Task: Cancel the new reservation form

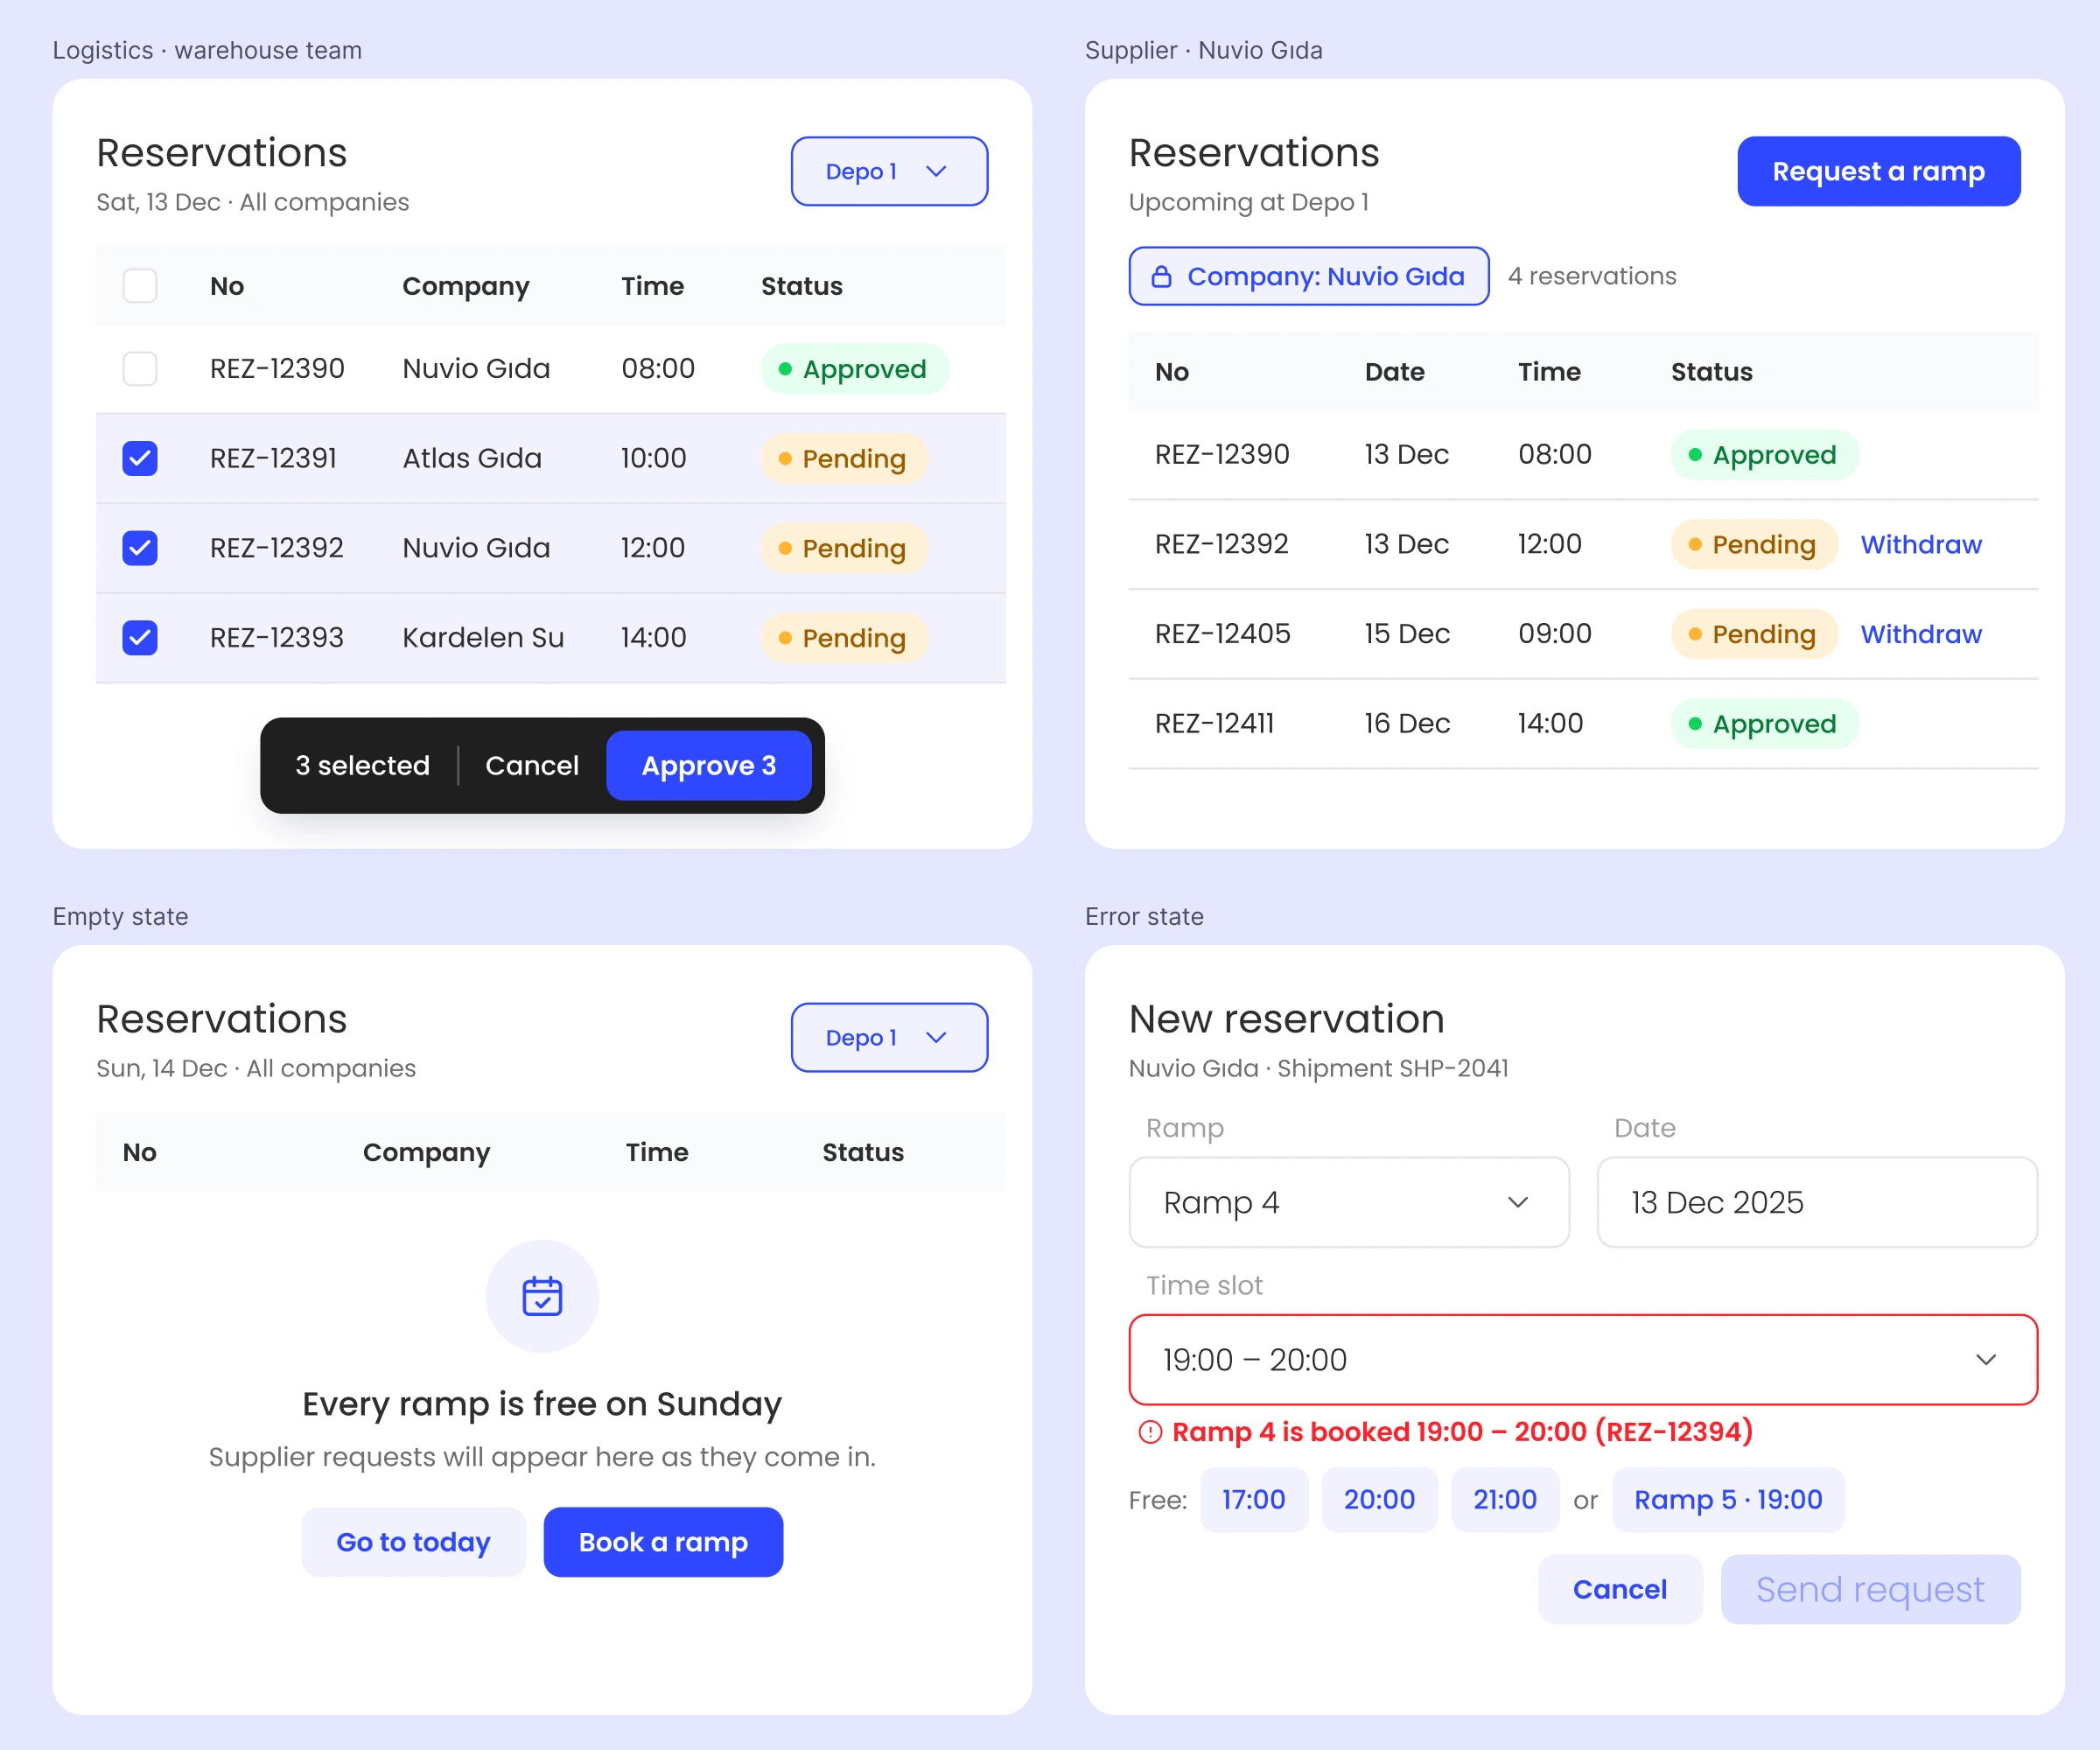Action: [1620, 1589]
